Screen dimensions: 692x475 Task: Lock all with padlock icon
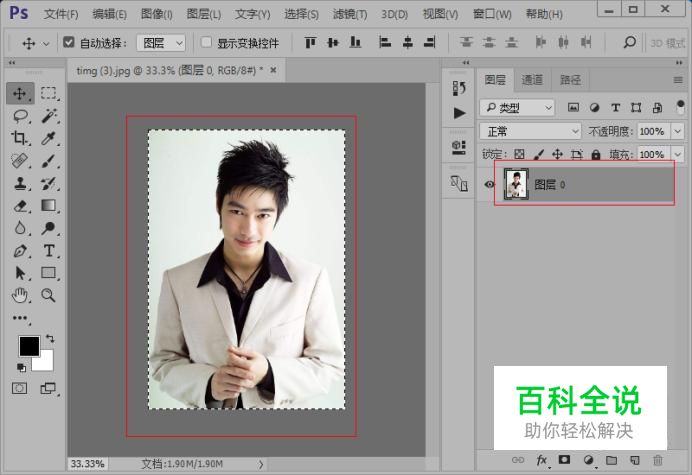tap(596, 154)
